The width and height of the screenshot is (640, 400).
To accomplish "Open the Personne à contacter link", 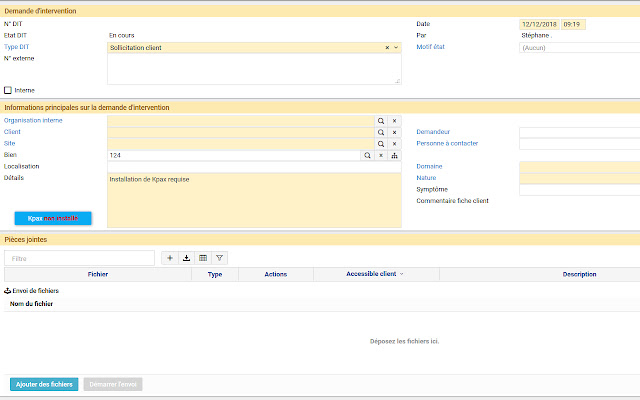I will [447, 143].
